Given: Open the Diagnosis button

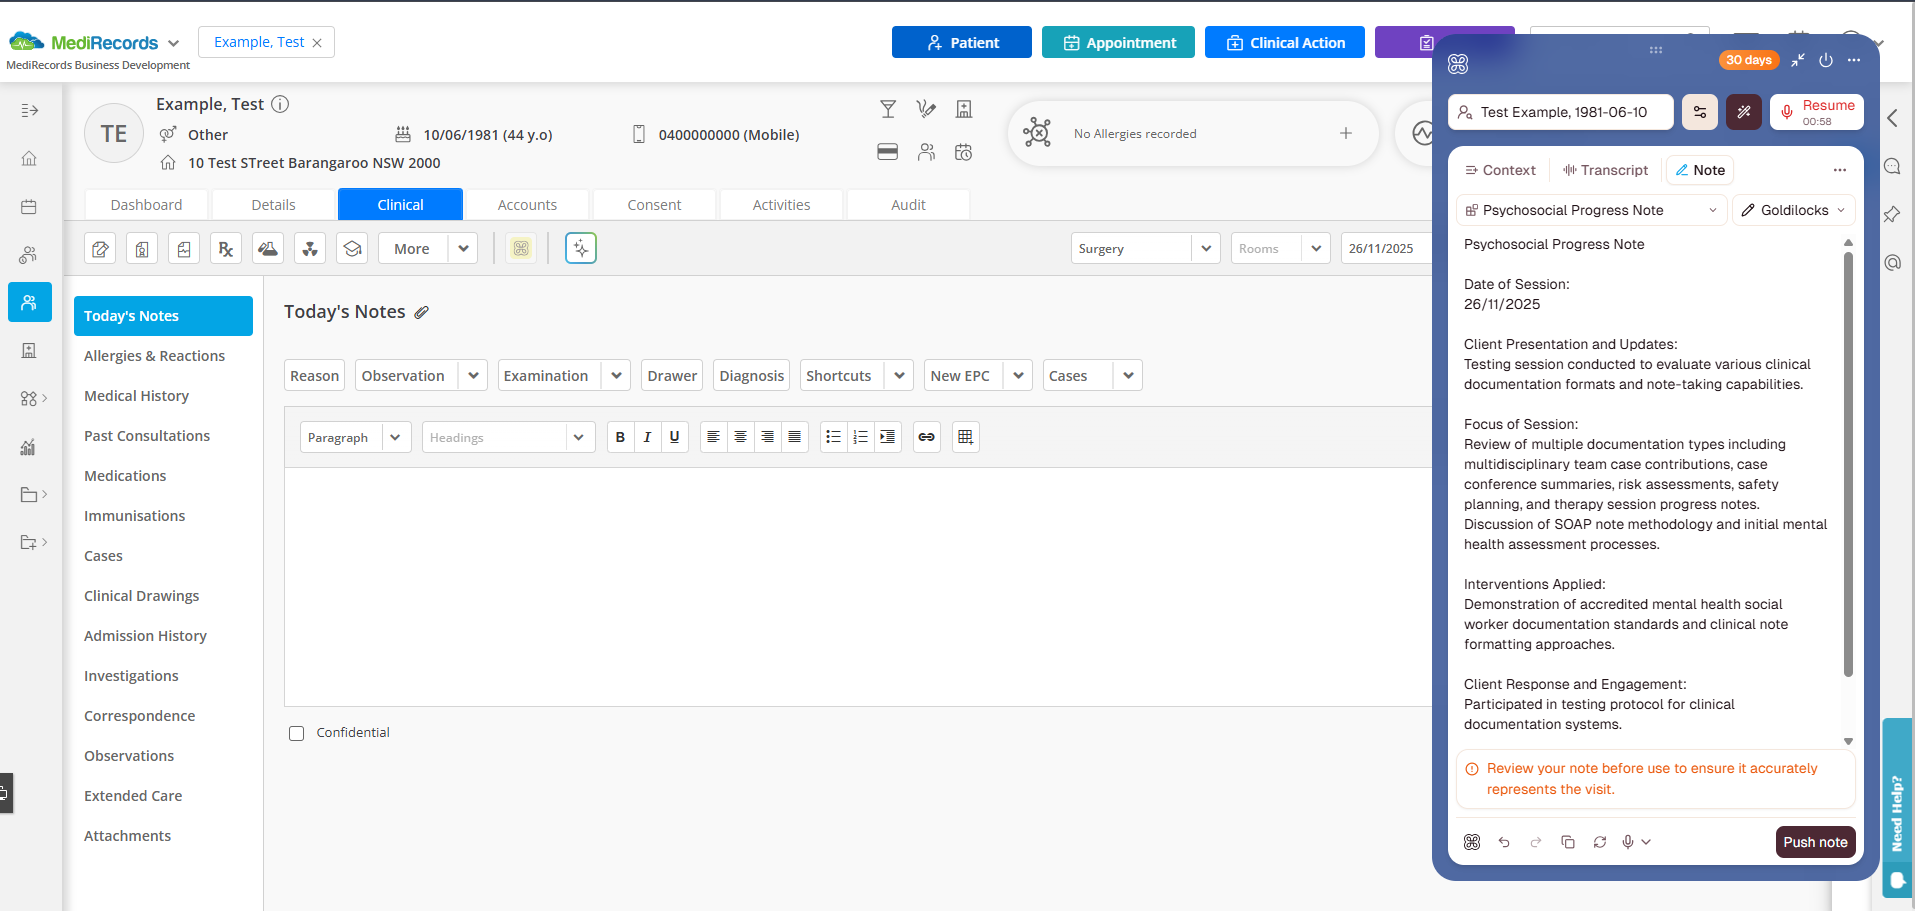Looking at the screenshot, I should tap(751, 376).
